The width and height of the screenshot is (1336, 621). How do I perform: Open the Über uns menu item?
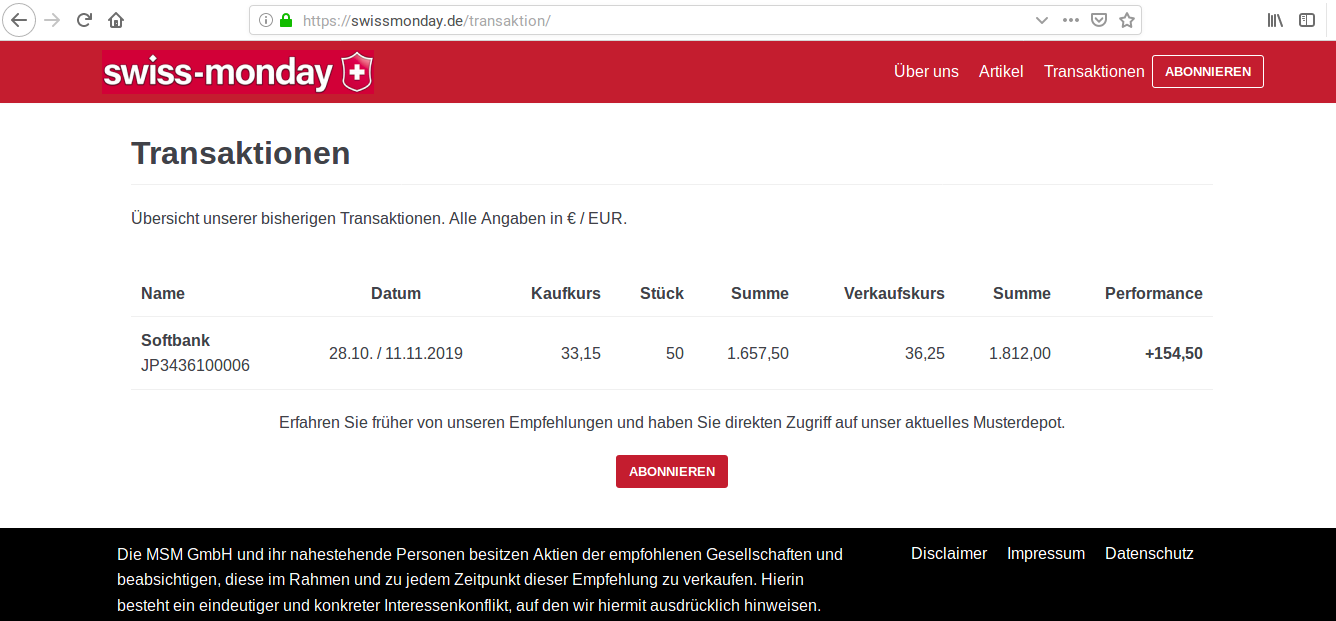pos(926,72)
